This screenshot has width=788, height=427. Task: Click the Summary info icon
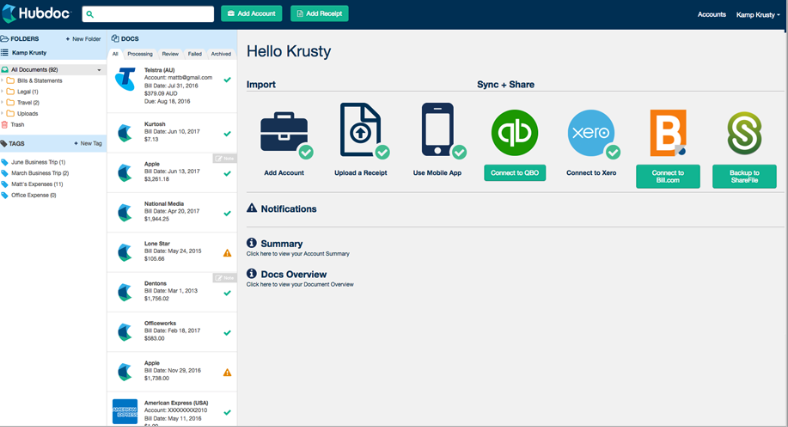(252, 243)
